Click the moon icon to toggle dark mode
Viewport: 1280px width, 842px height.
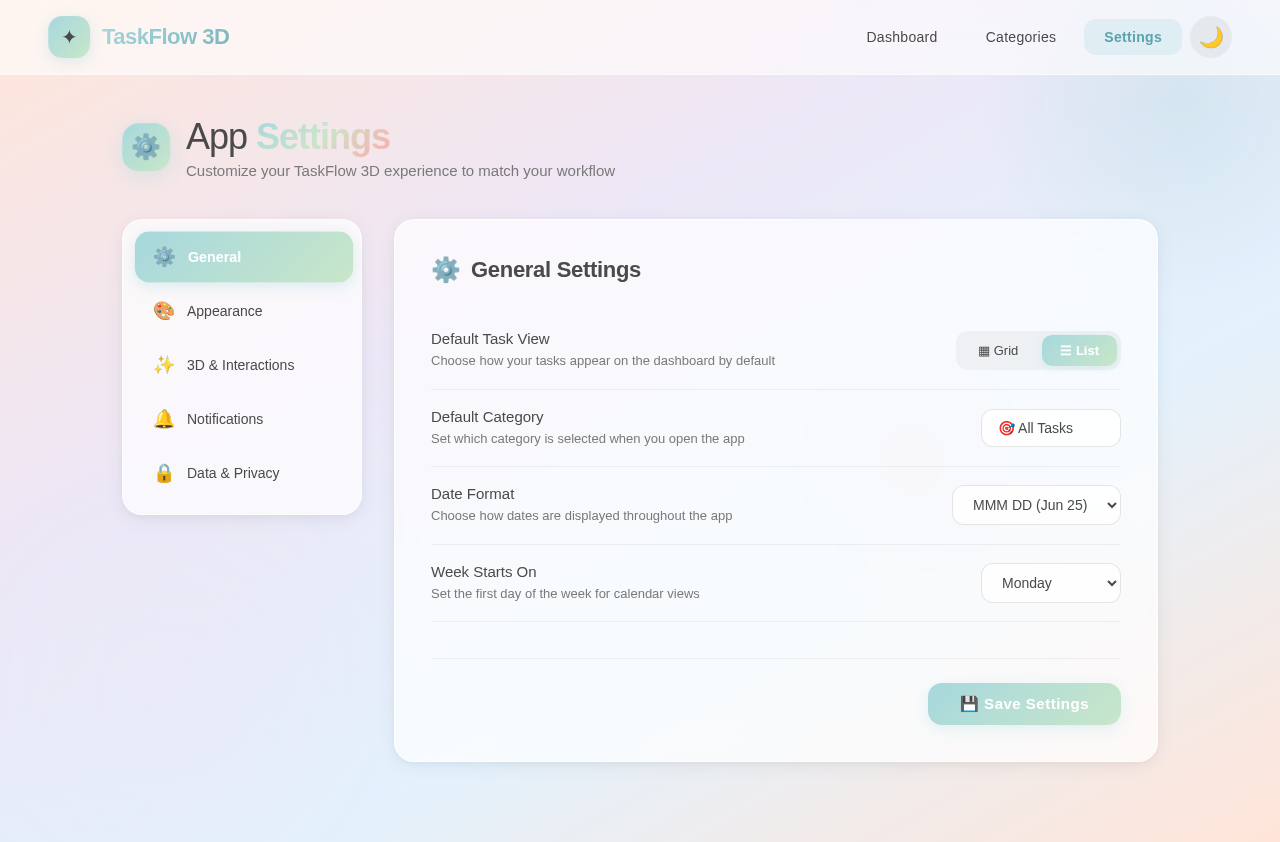1209,37
